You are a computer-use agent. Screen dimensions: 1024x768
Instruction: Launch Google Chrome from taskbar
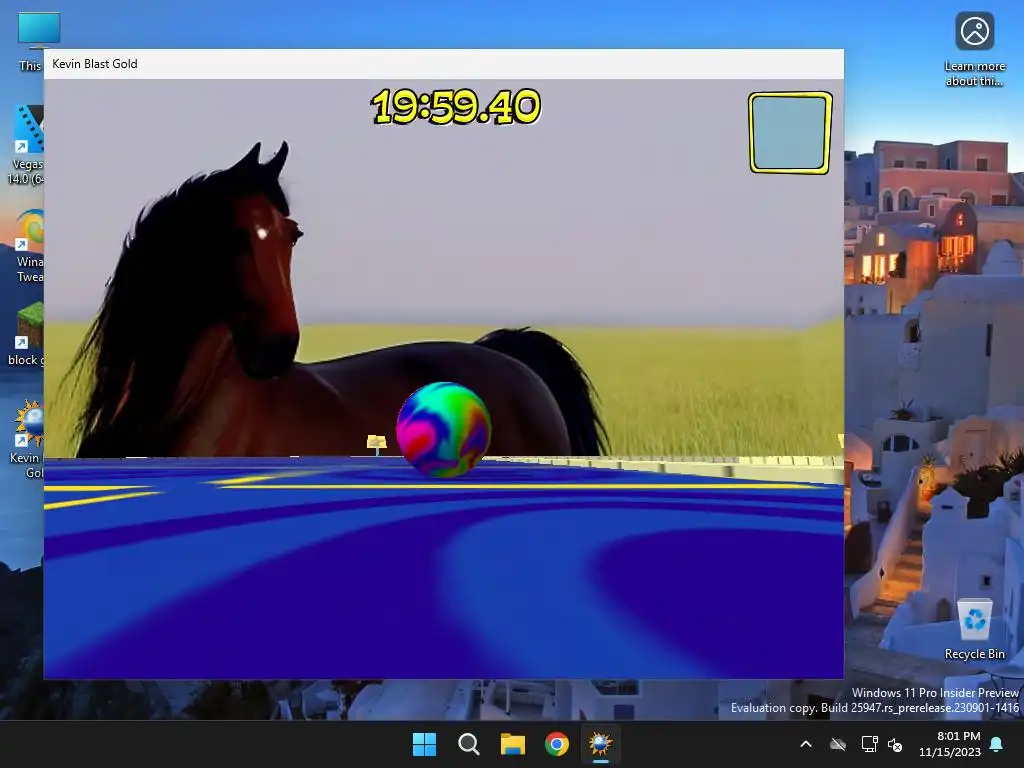[557, 744]
